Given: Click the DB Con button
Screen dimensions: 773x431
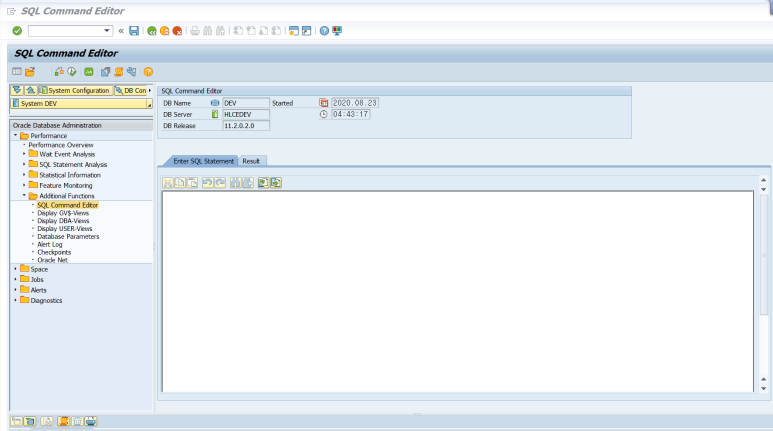Looking at the screenshot, I should coord(131,90).
